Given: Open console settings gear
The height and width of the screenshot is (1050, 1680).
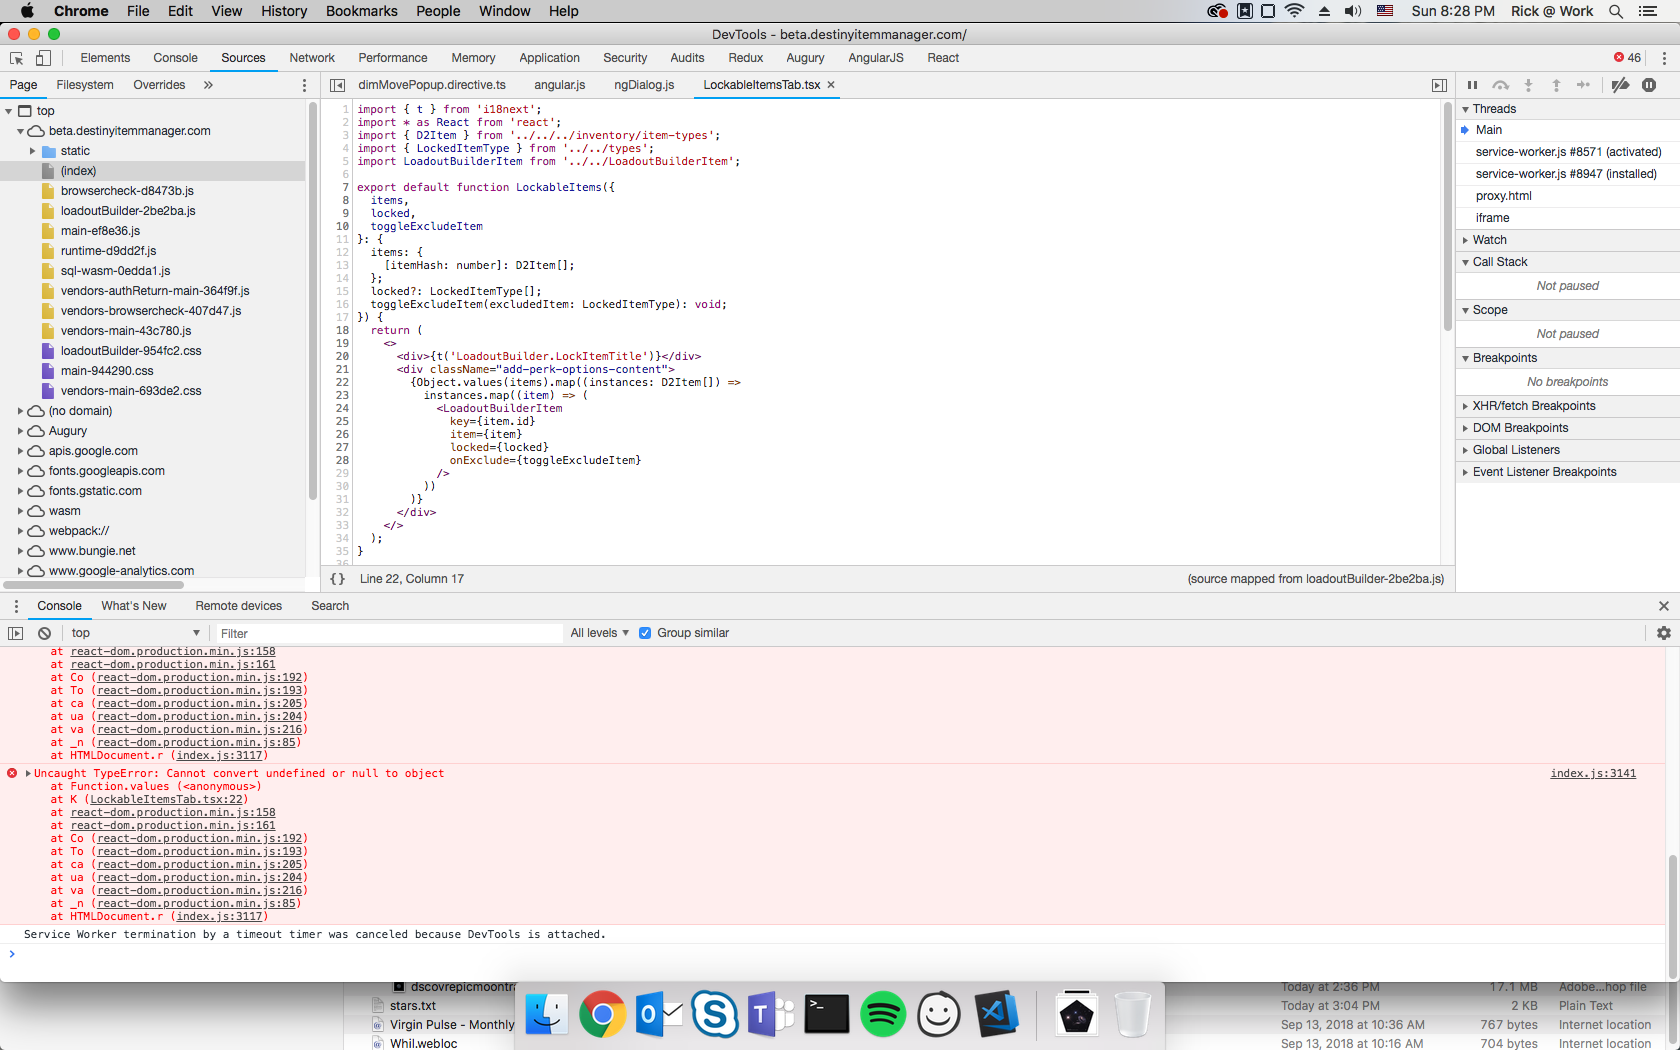Looking at the screenshot, I should click(1664, 633).
